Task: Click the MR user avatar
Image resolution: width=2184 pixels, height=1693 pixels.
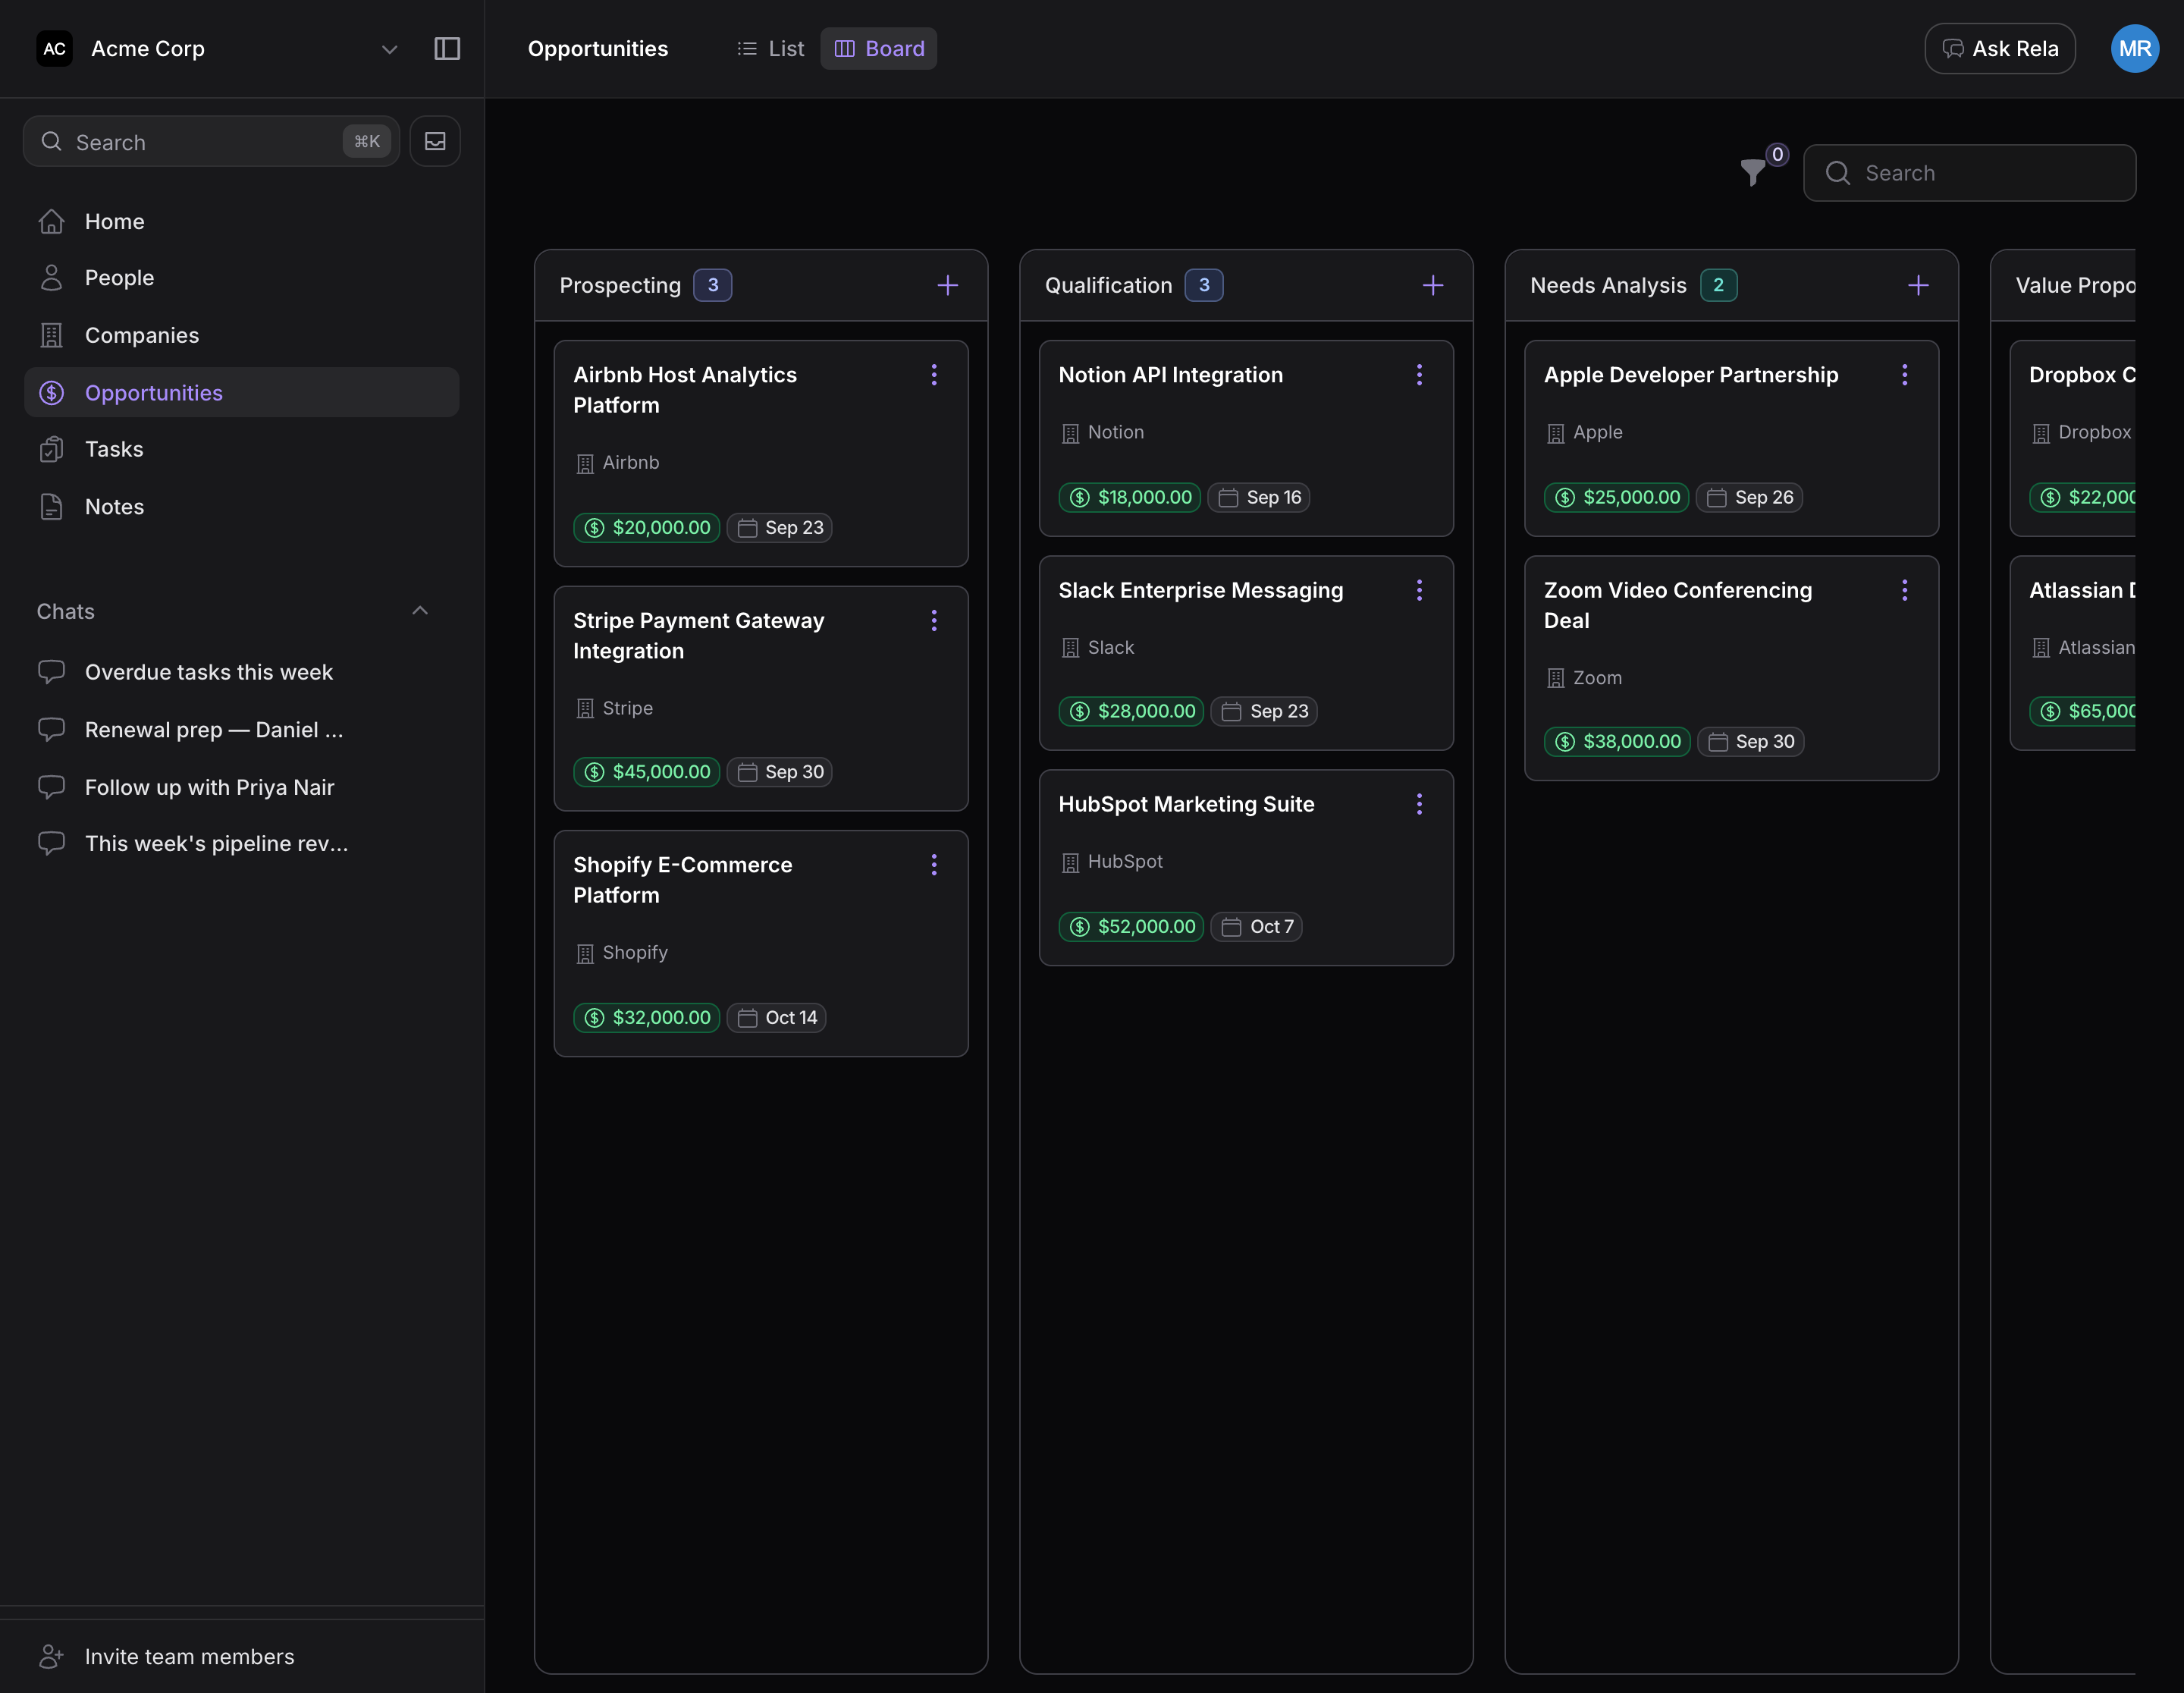Action: 2134,48
